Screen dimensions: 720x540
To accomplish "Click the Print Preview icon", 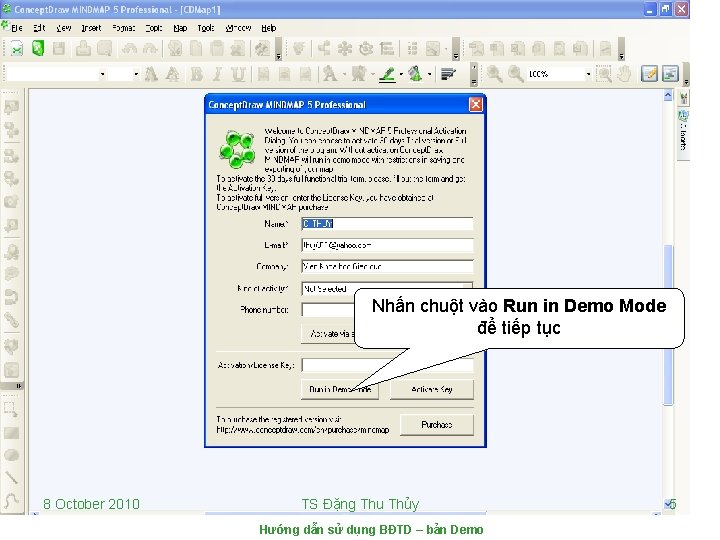I will click(x=104, y=48).
